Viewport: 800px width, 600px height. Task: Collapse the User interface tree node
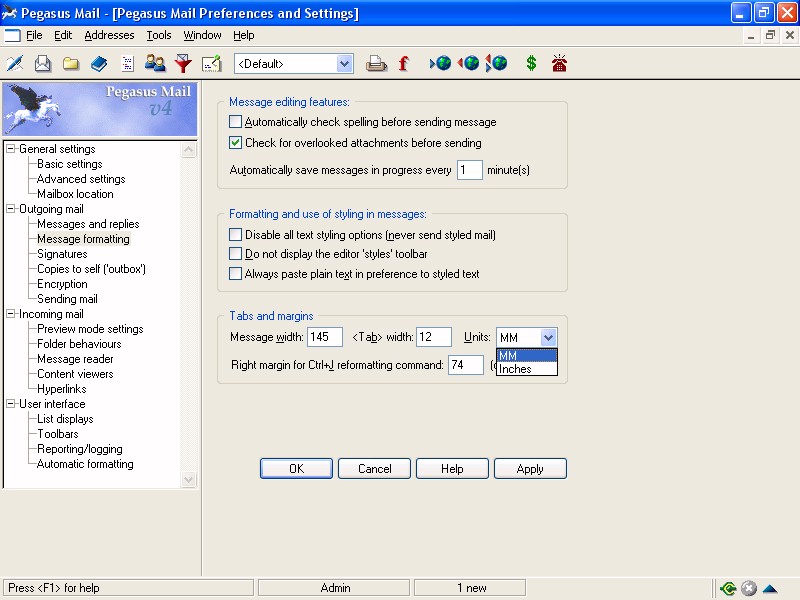click(10, 404)
